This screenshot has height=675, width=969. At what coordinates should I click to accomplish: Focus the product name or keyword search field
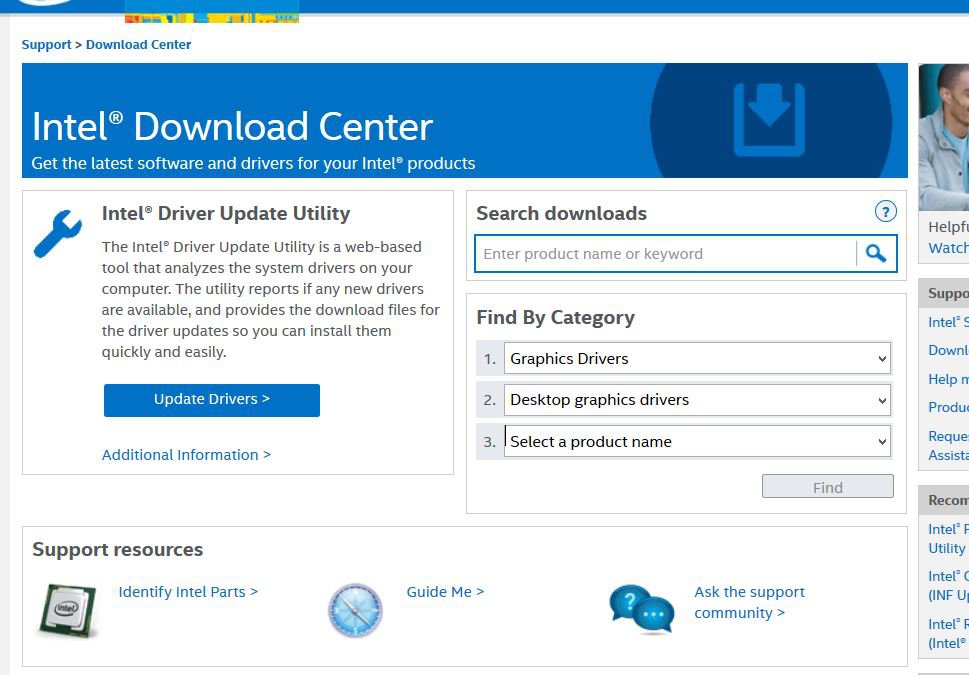pyautogui.click(x=665, y=254)
